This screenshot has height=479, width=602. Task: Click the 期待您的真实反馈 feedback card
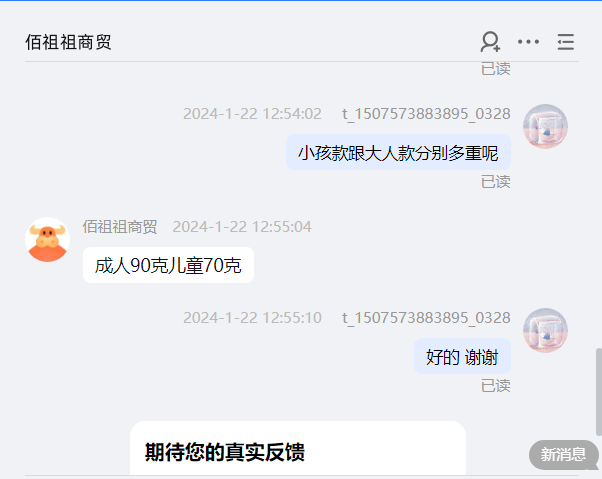(x=298, y=449)
